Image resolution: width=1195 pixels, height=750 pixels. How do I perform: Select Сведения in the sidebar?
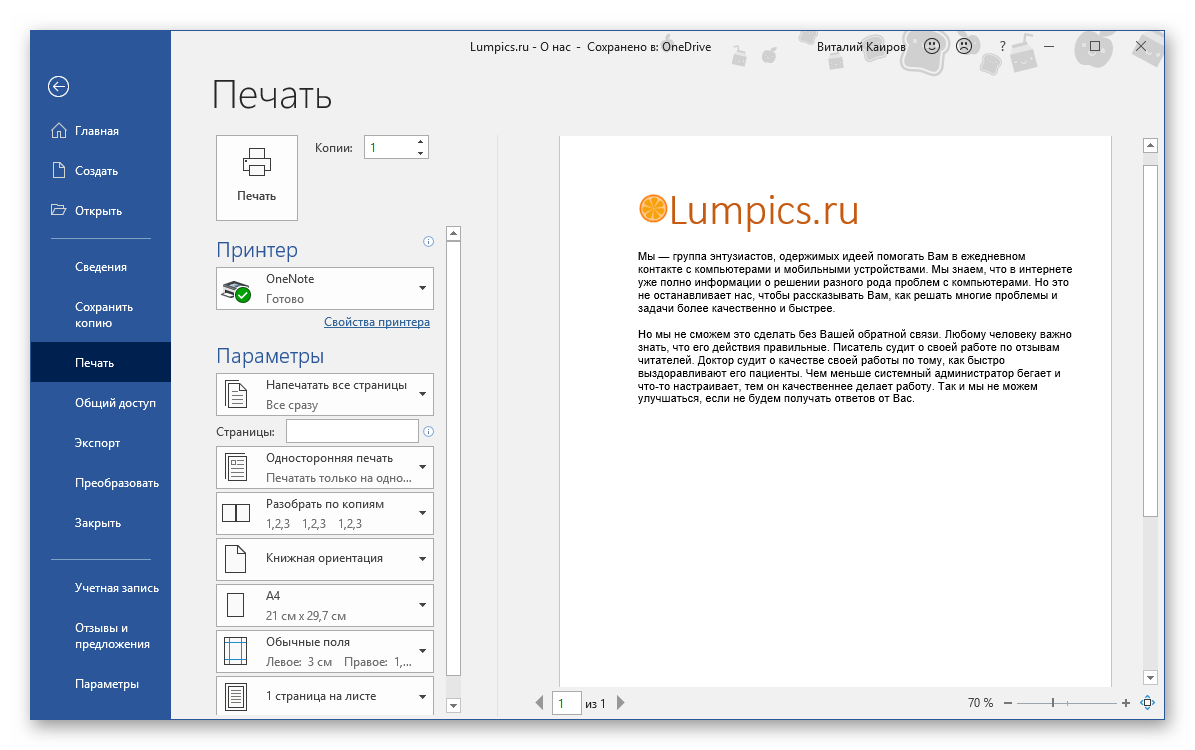tap(100, 267)
